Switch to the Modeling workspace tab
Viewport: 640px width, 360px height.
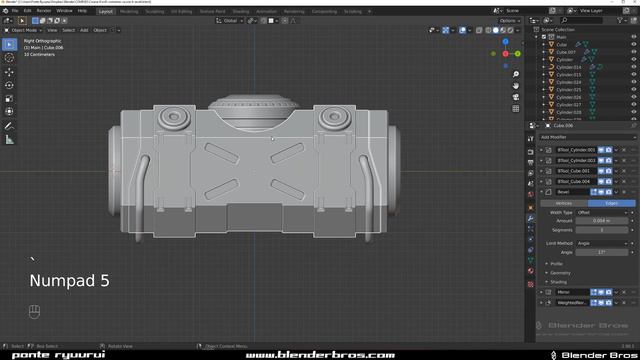click(x=129, y=11)
